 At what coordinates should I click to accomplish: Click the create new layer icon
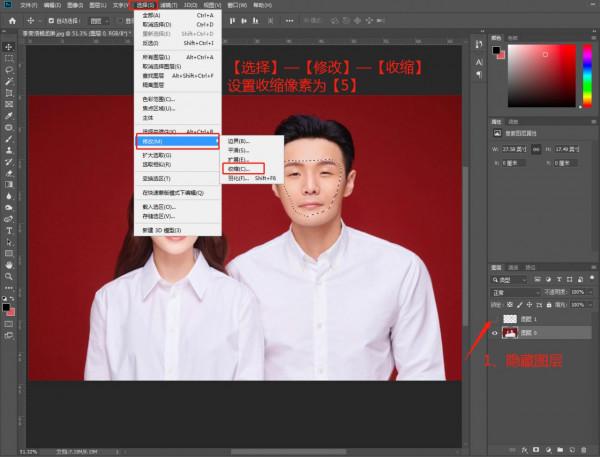(x=572, y=450)
